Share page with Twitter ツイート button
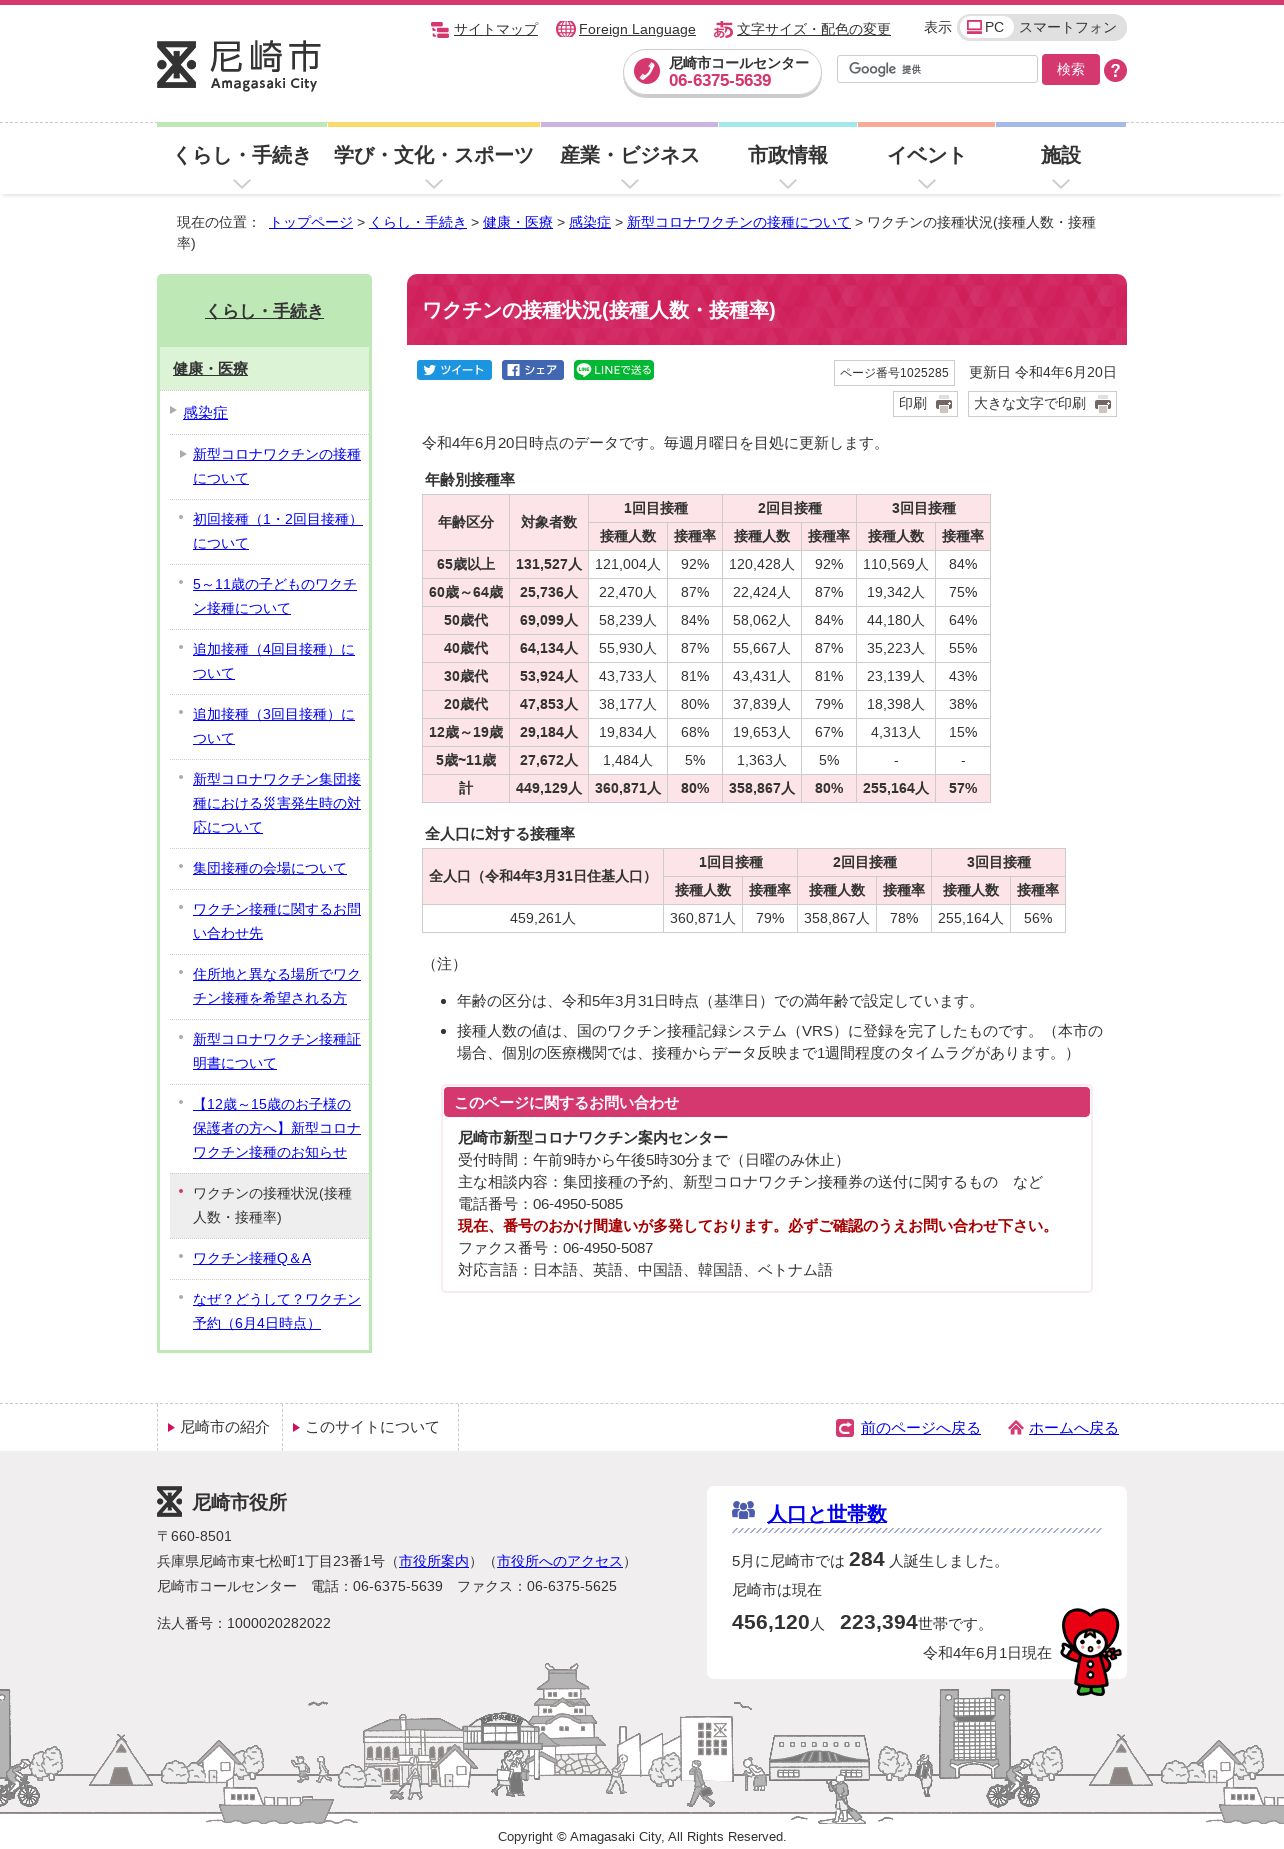 tap(454, 370)
